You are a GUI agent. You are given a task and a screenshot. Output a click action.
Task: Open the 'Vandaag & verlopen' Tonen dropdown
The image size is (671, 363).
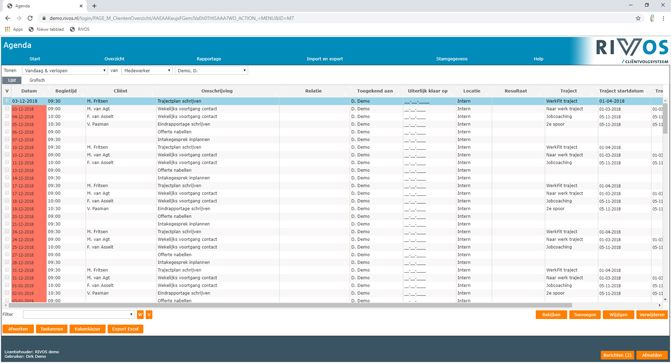click(x=65, y=70)
